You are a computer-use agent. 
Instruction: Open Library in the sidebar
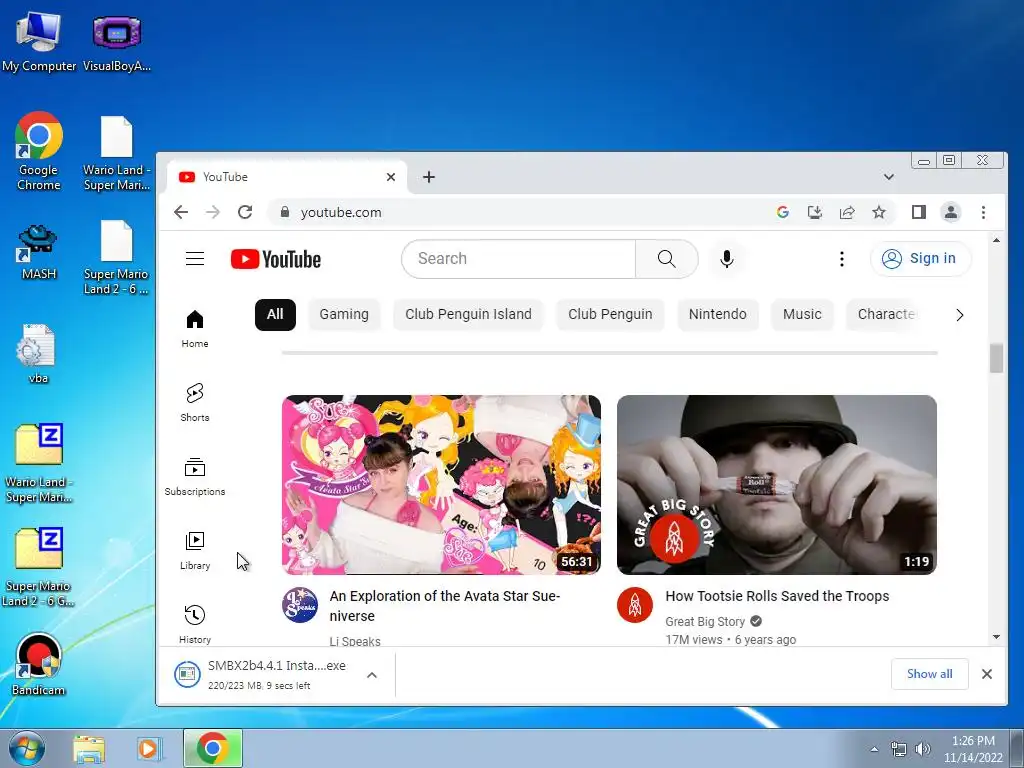coord(195,551)
